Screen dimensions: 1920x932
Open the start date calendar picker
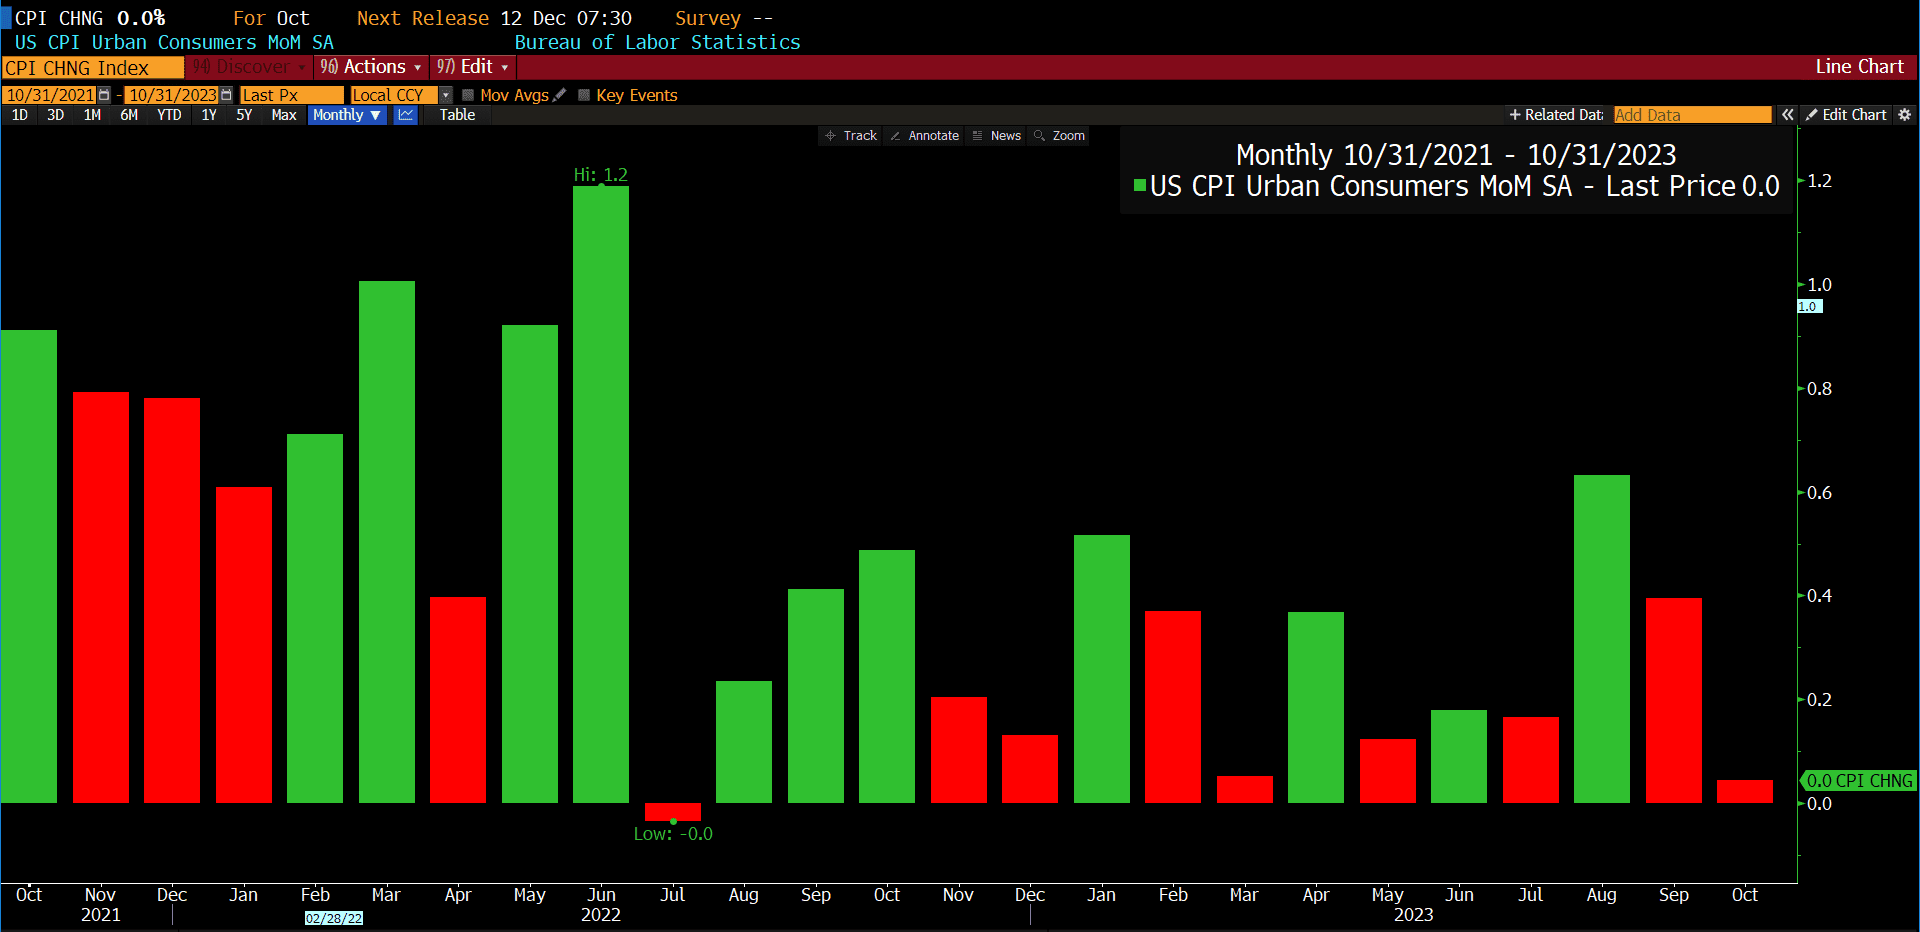[x=104, y=95]
